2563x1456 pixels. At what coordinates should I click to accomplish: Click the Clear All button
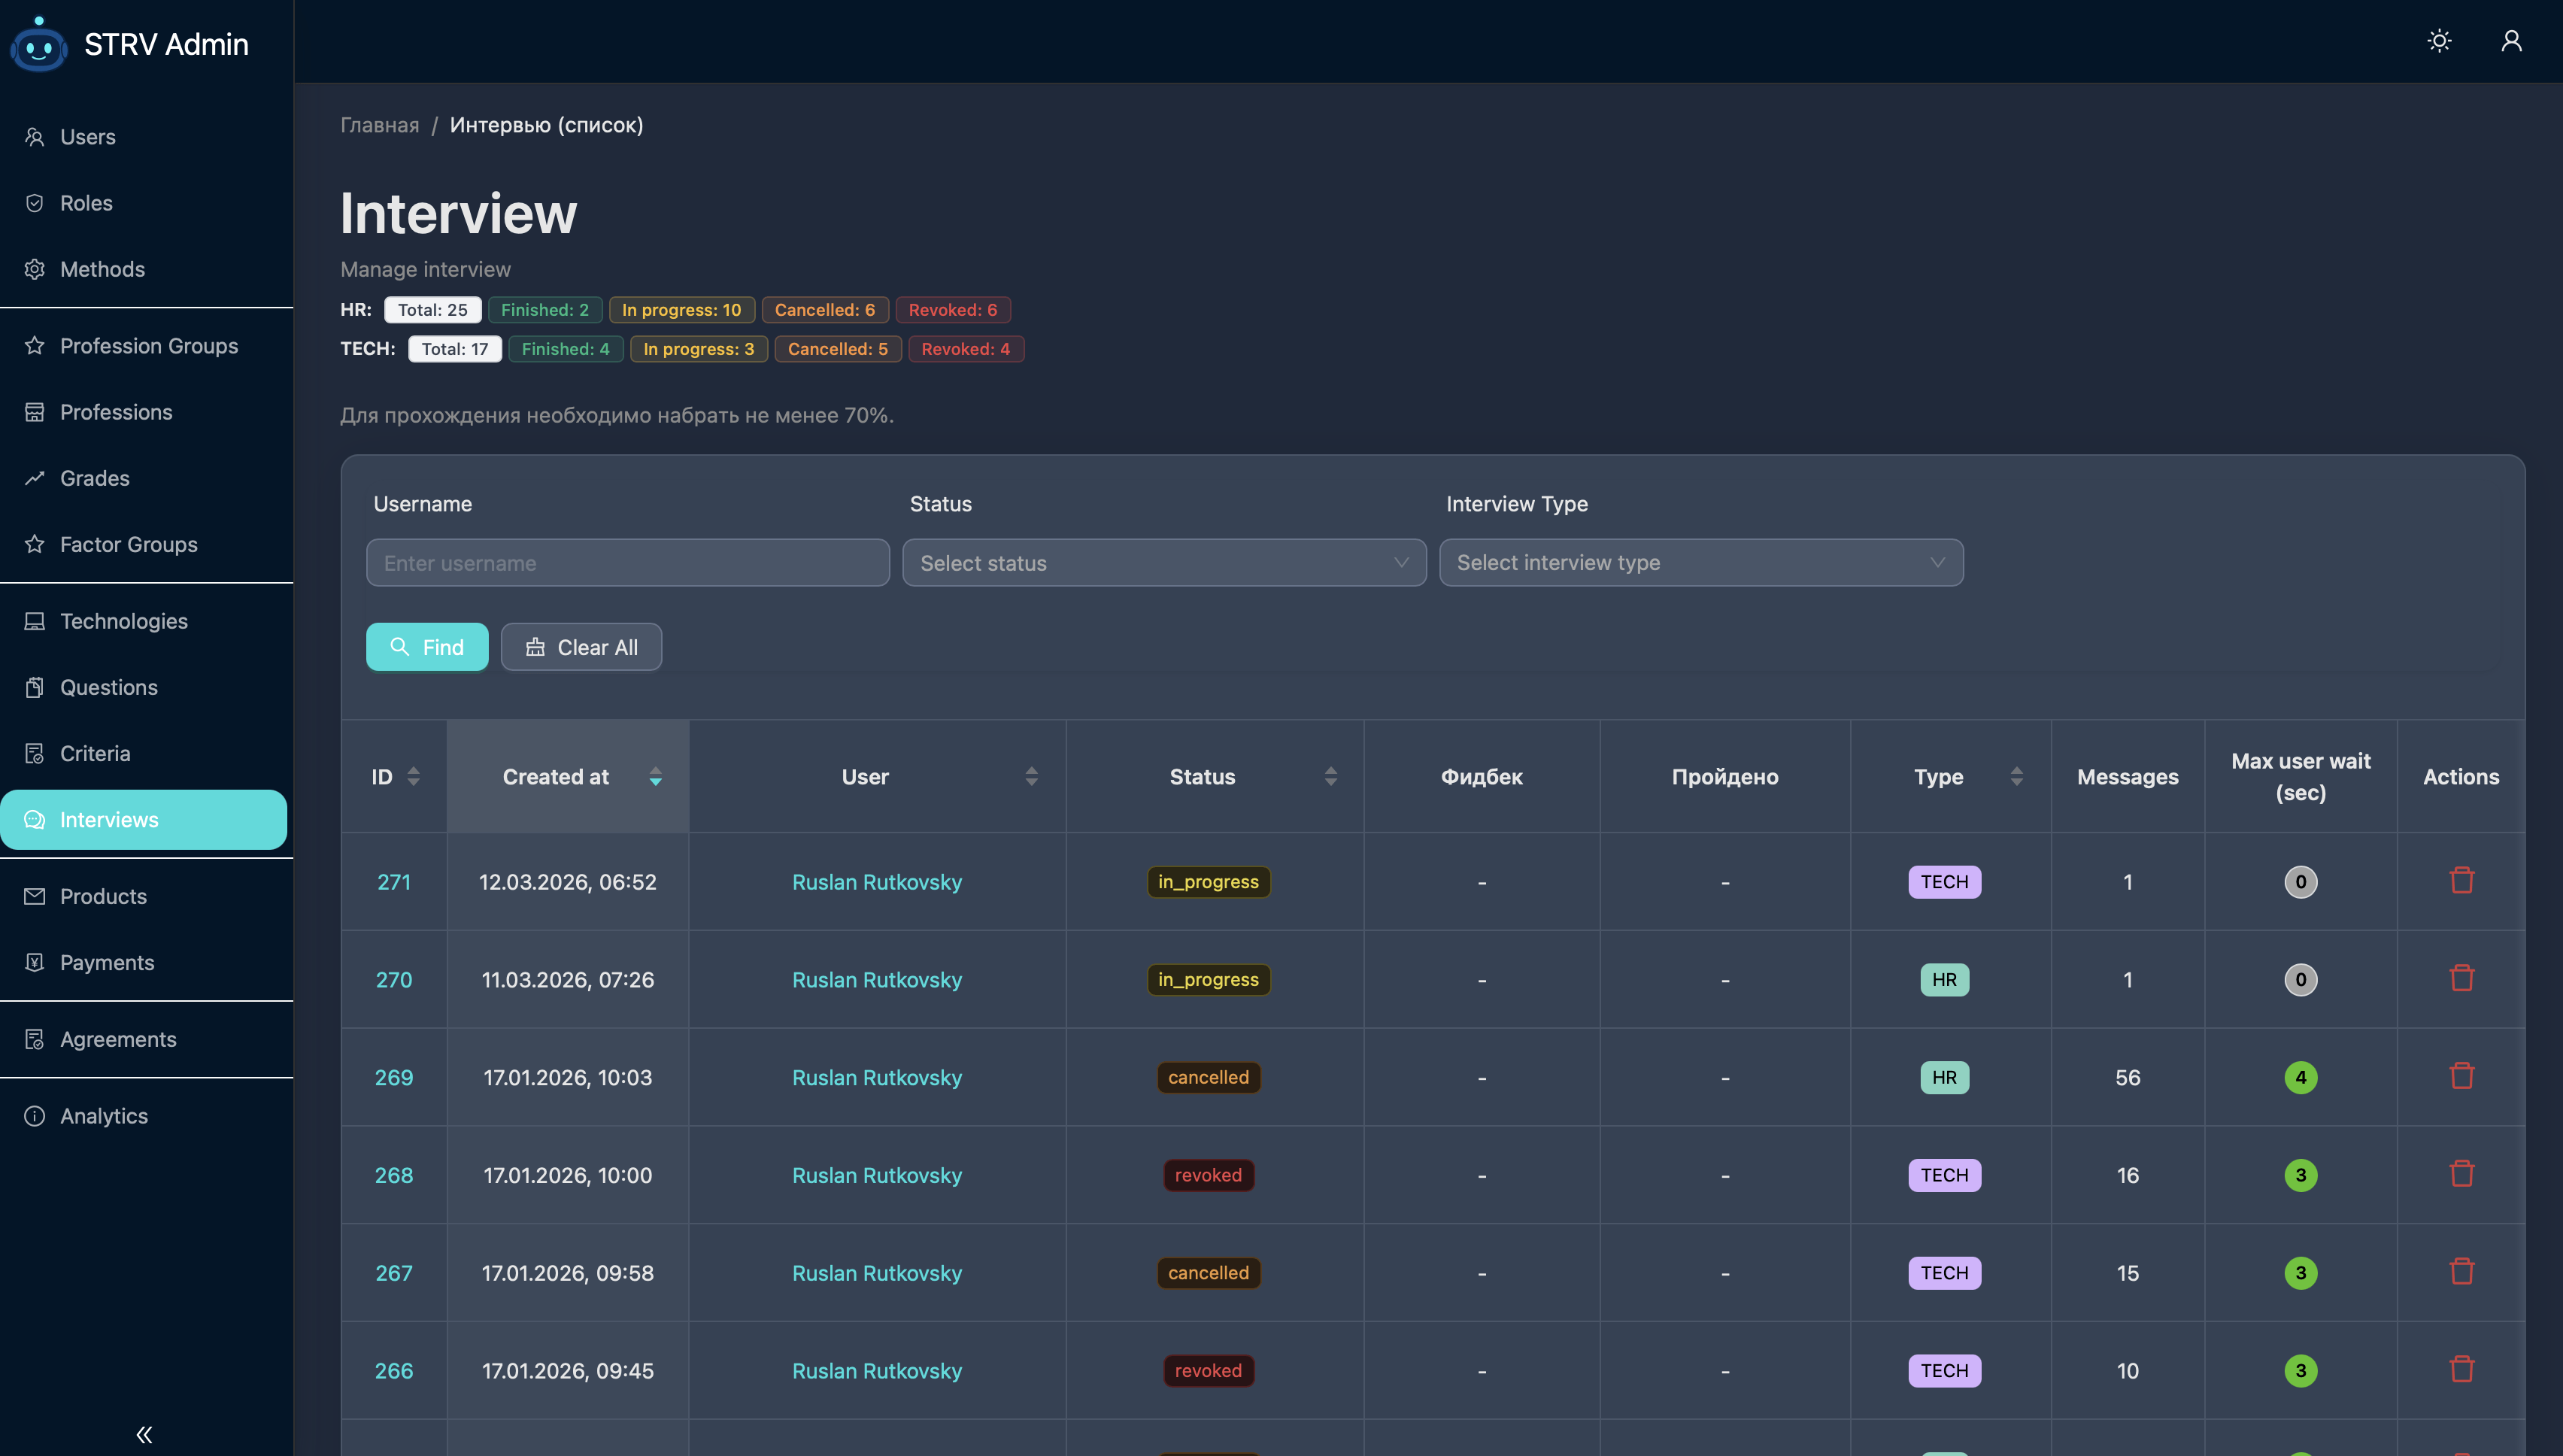click(581, 647)
